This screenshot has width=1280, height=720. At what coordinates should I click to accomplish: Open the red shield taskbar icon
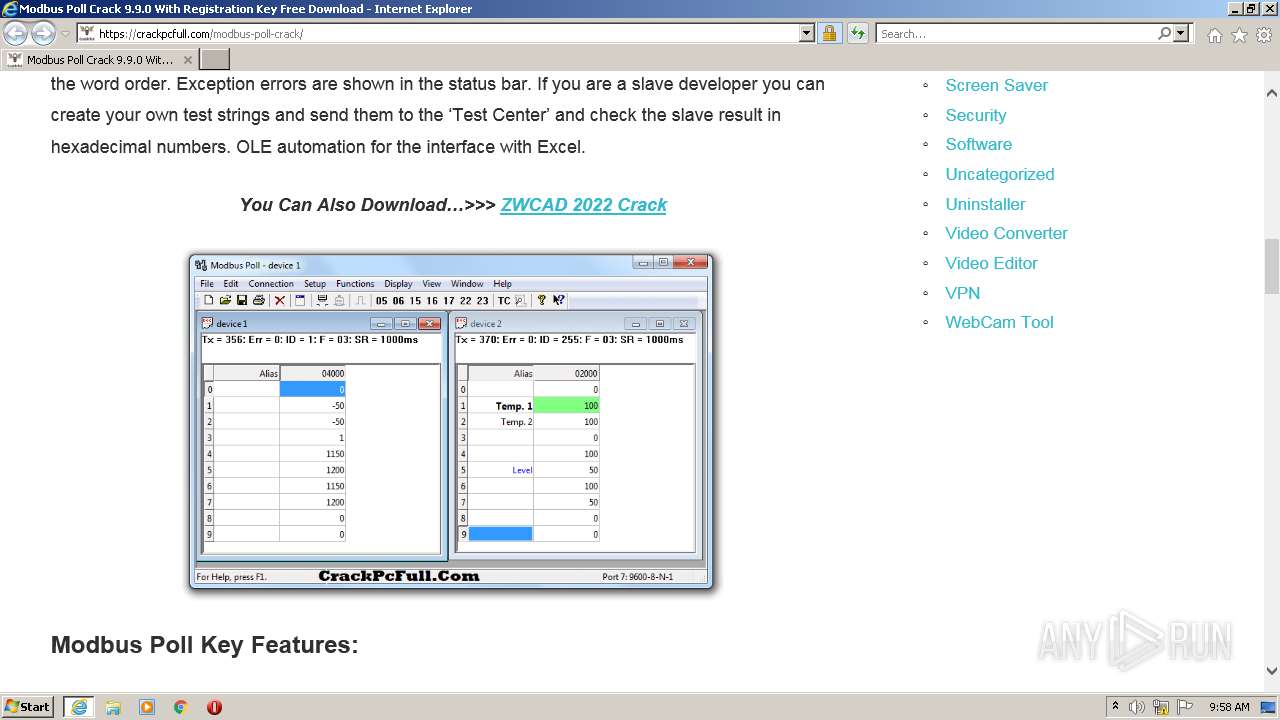(x=214, y=707)
